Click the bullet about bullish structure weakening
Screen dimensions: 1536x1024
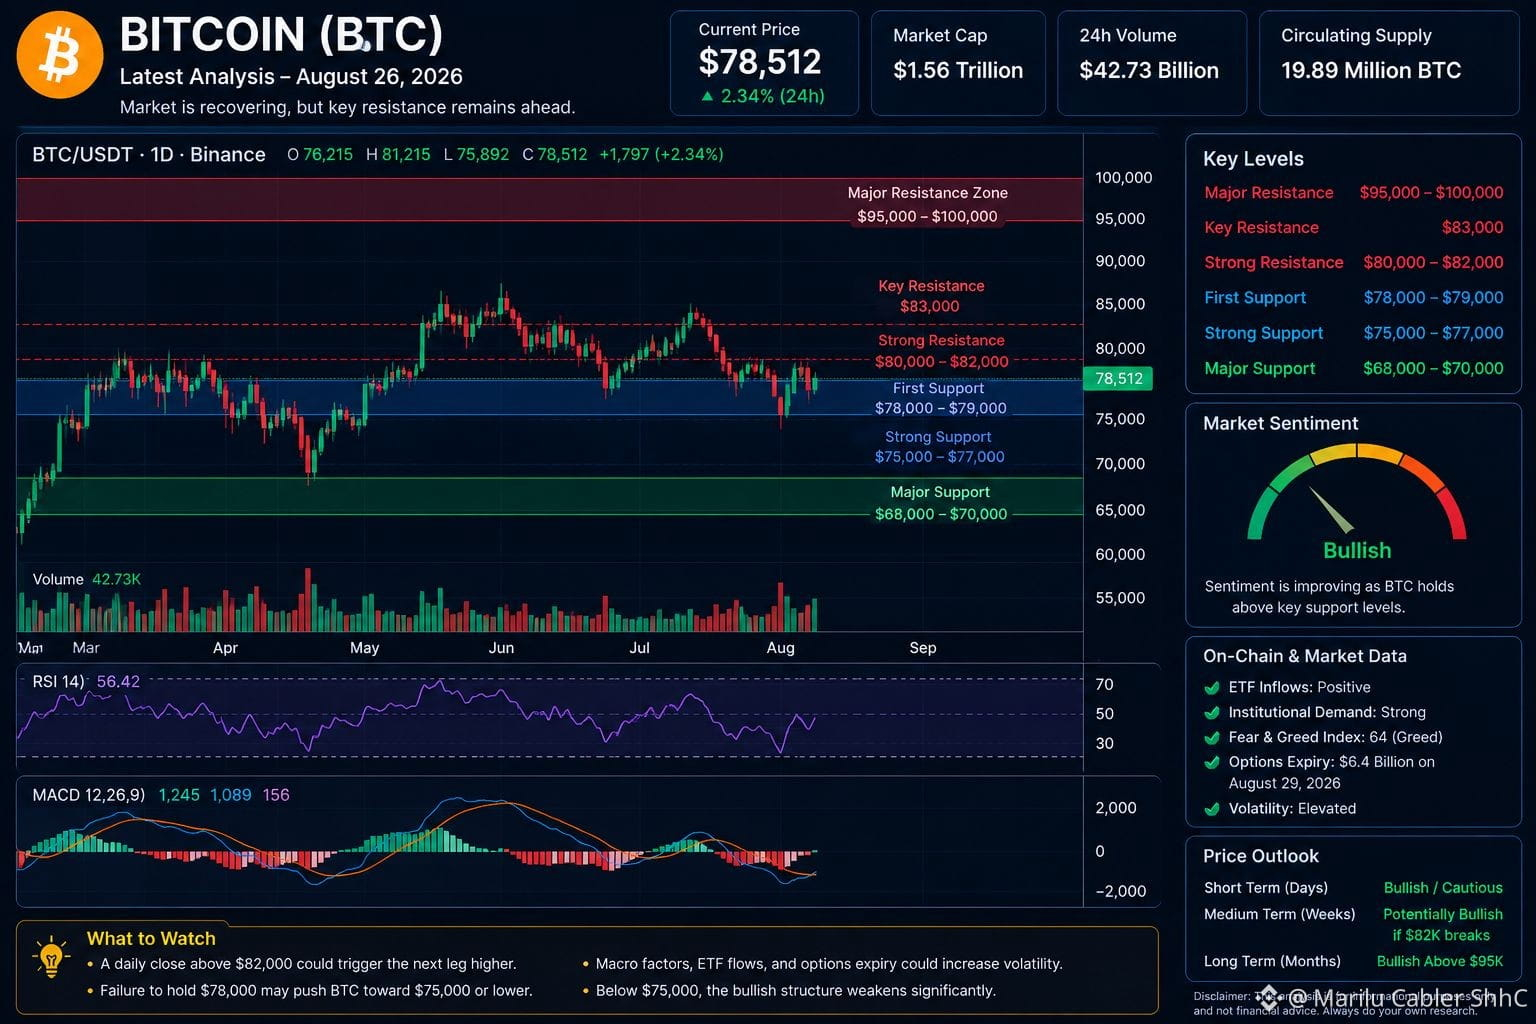[x=789, y=991]
